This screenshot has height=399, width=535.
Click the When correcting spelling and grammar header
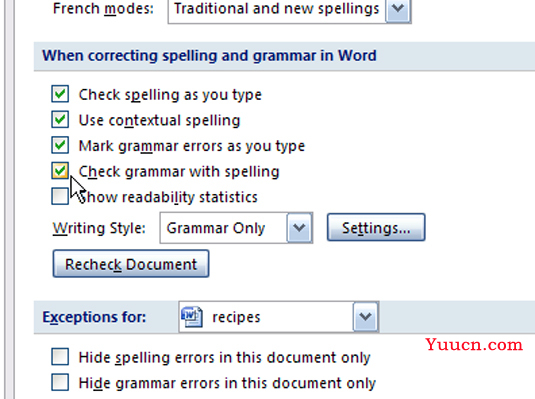coord(209,55)
